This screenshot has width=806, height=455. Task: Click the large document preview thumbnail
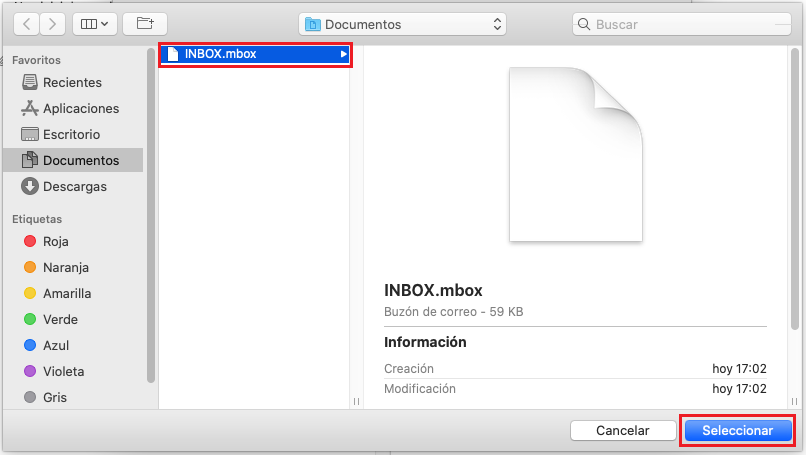click(575, 154)
